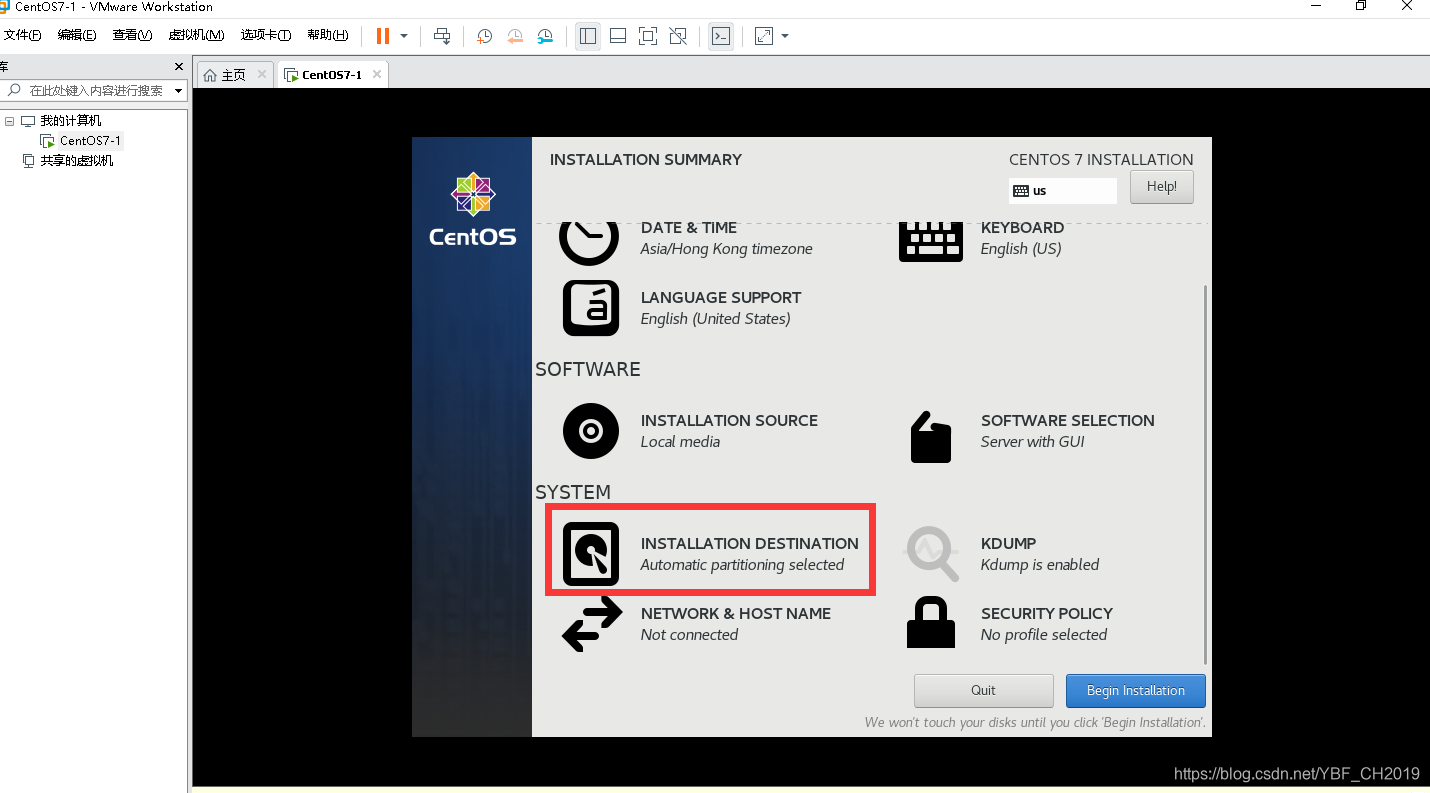This screenshot has width=1430, height=793.
Task: Open the SECURITY POLICY settings
Action: pyautogui.click(x=1010, y=624)
